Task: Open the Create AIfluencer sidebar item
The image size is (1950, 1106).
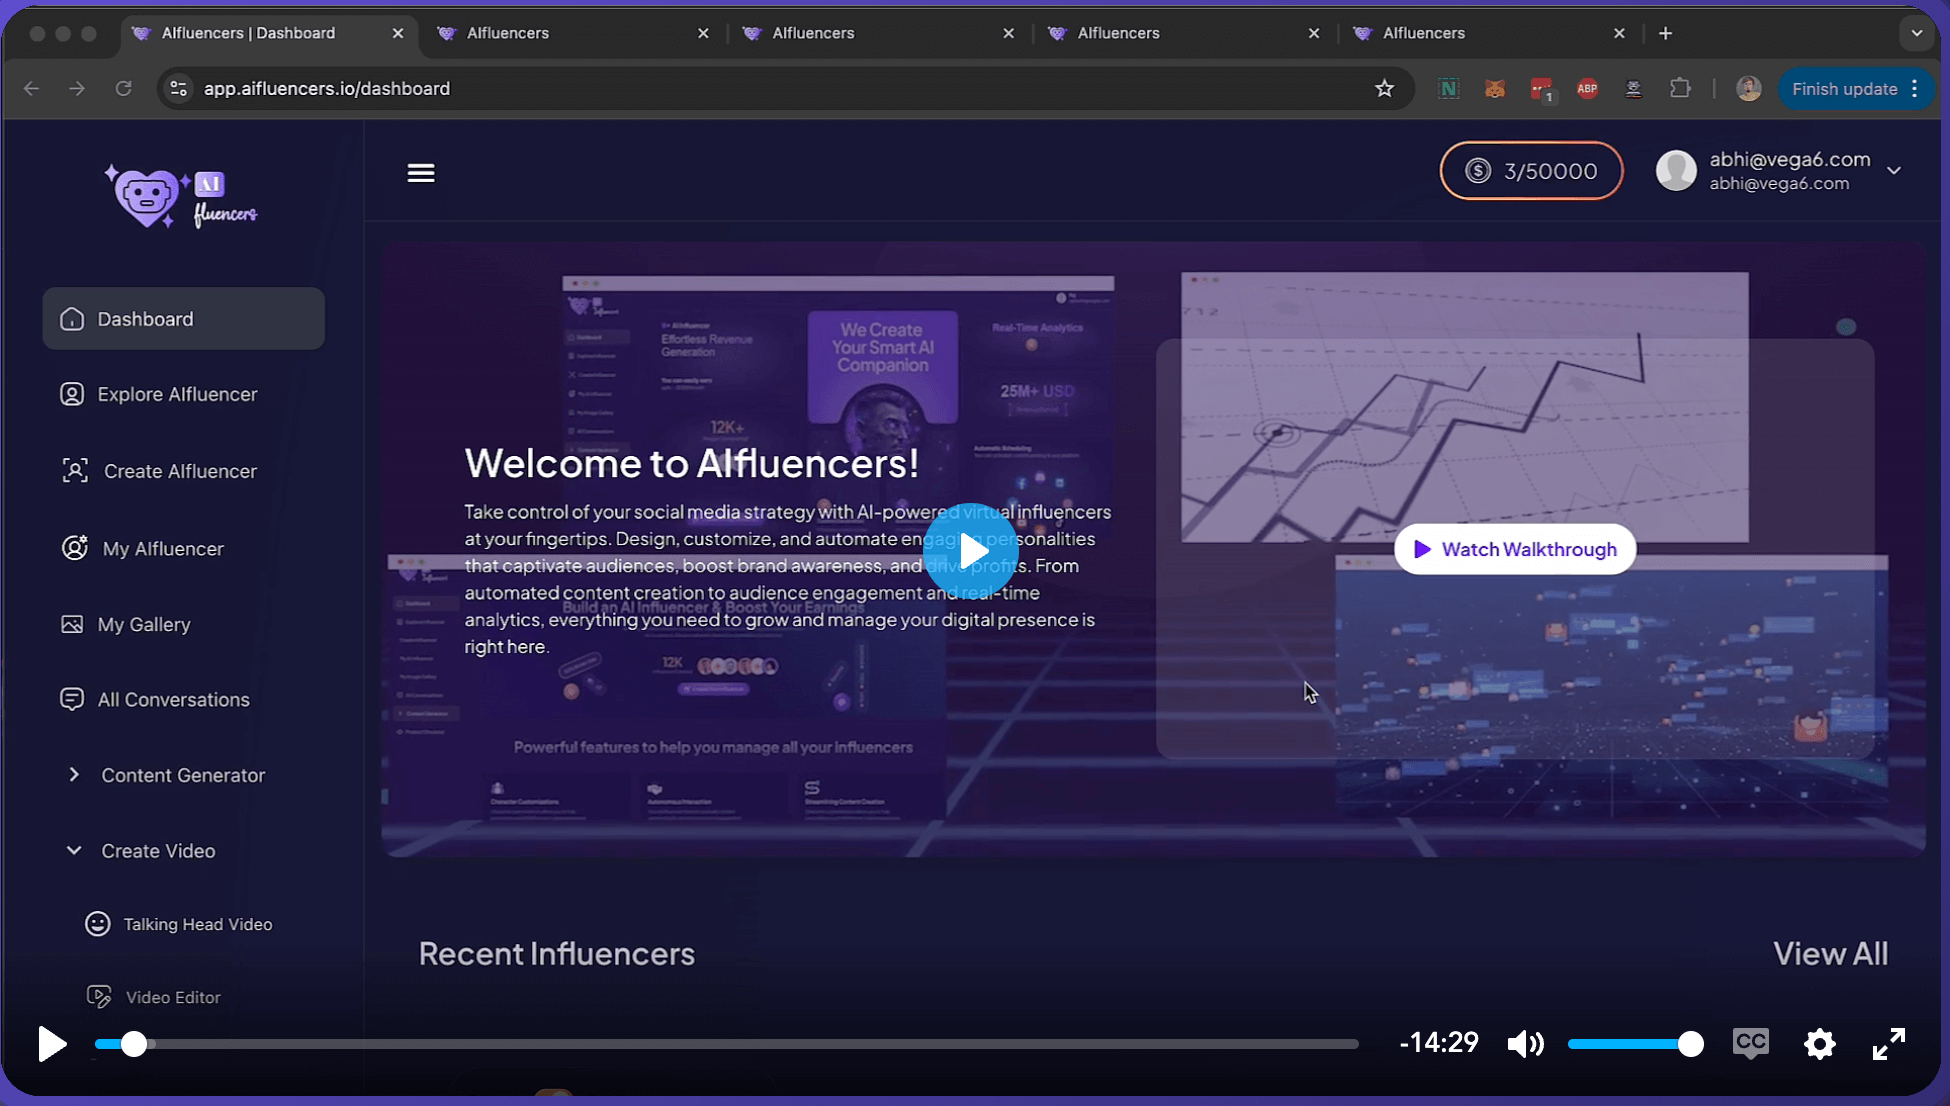Action: tap(180, 471)
